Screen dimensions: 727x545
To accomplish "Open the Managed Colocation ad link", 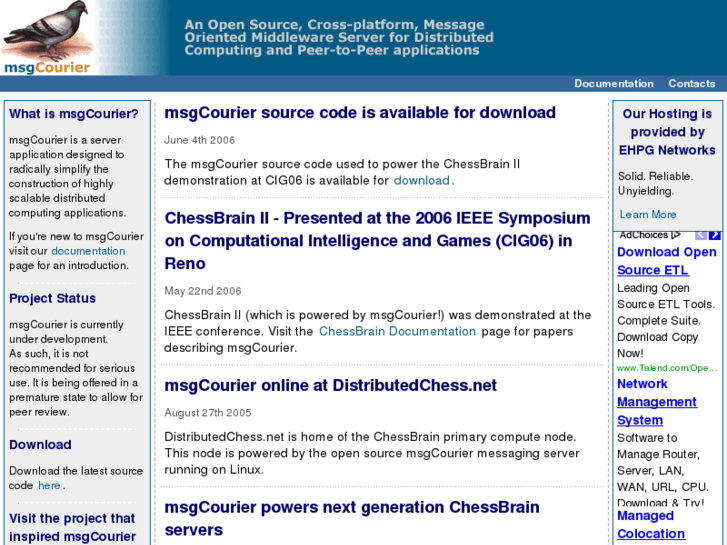I will coord(651,525).
